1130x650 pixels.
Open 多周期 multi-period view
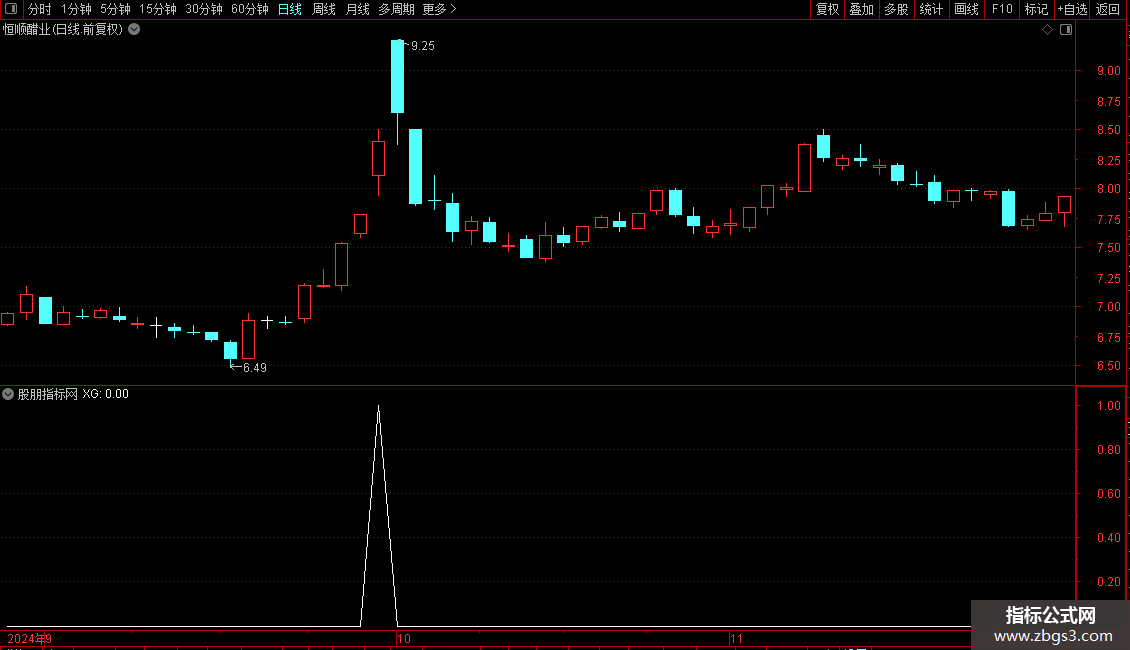point(396,9)
